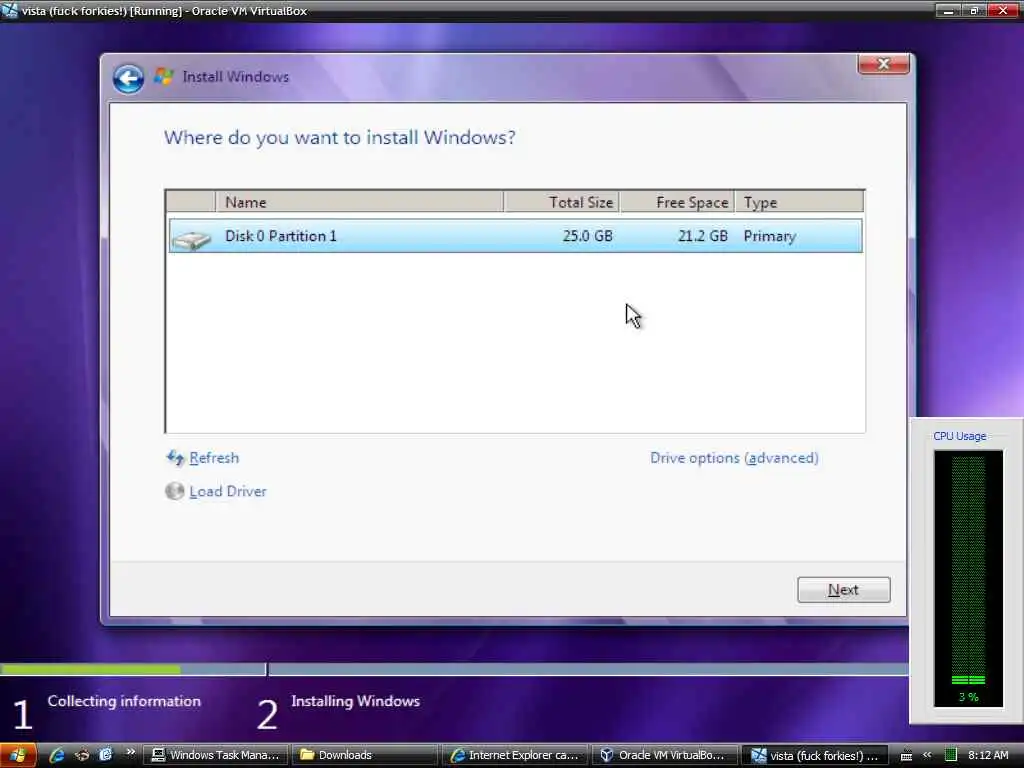Image resolution: width=1024 pixels, height=768 pixels.
Task: Click the 25.0 GB total size value
Action: point(587,236)
